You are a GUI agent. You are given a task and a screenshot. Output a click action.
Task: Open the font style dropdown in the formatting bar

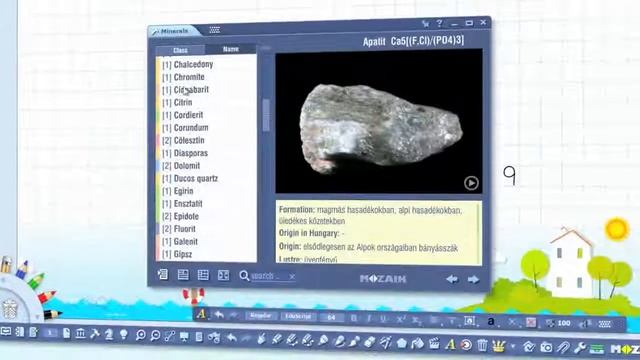(261, 316)
